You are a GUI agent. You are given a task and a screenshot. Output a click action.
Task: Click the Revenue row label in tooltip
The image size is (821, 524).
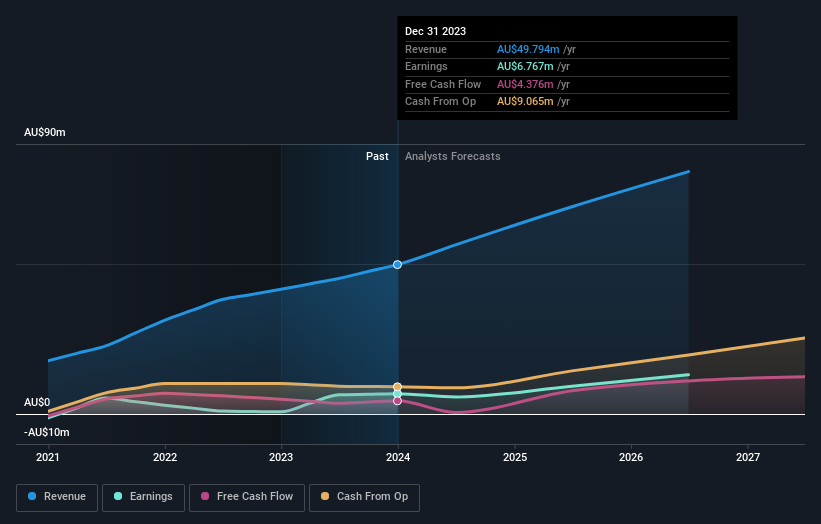(x=426, y=49)
